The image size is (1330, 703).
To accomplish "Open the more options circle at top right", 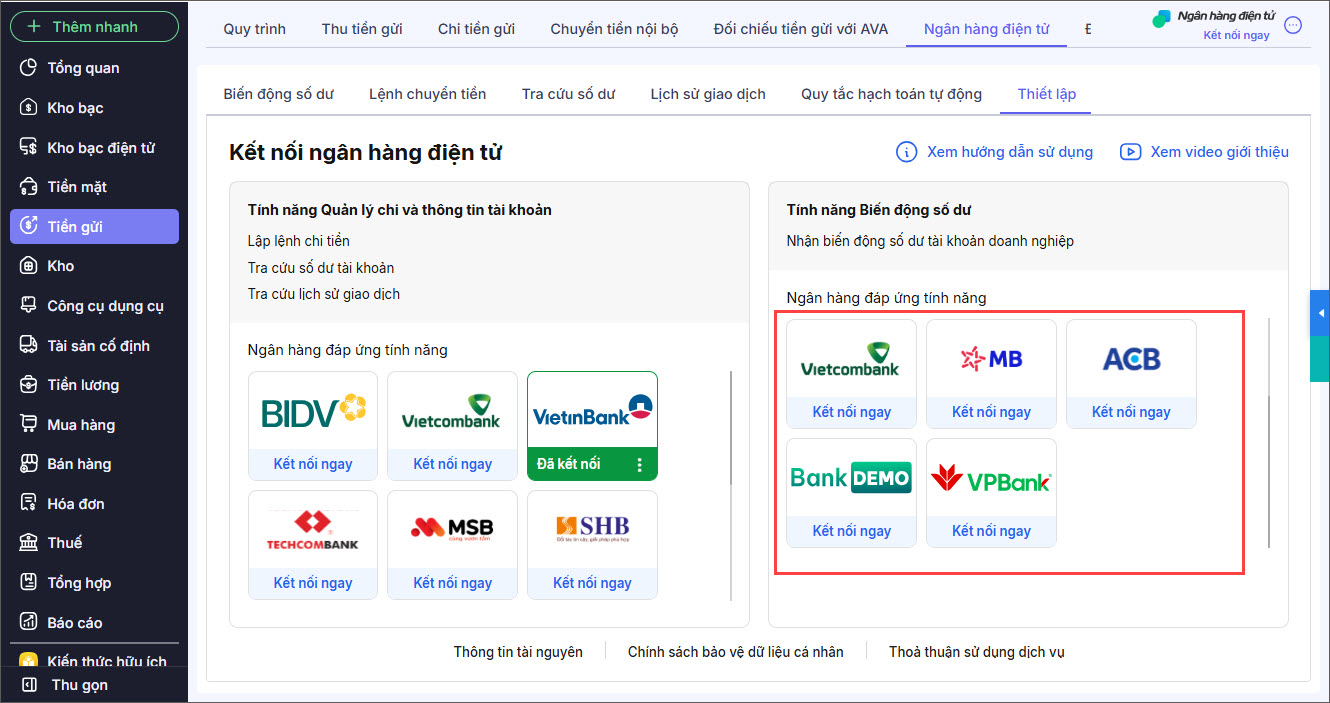I will pyautogui.click(x=1293, y=26).
